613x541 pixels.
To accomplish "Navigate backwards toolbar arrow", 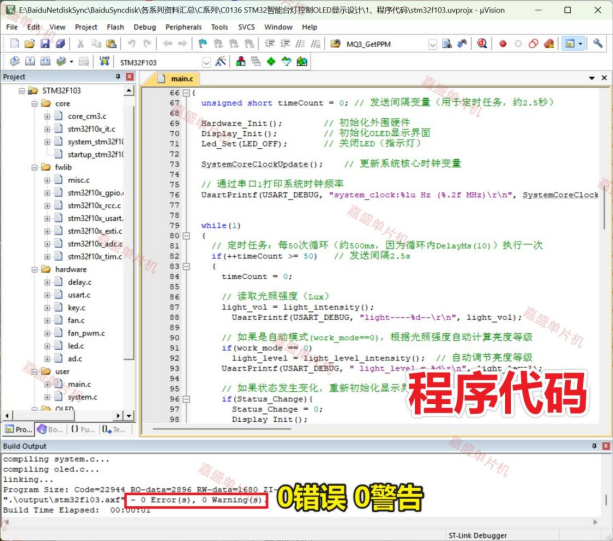I will pos(168,43).
